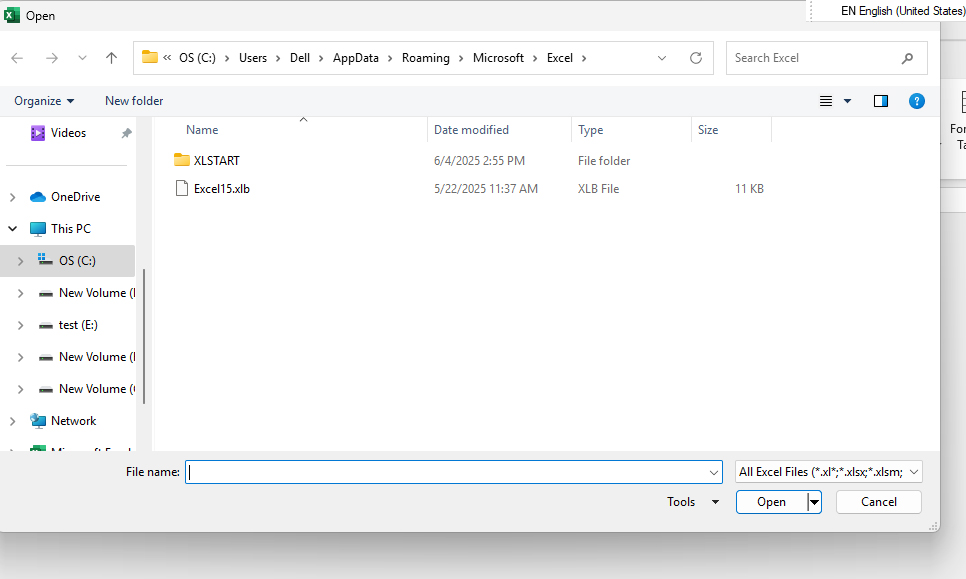Click the Cancel button
The width and height of the screenshot is (966, 579).
coord(878,502)
